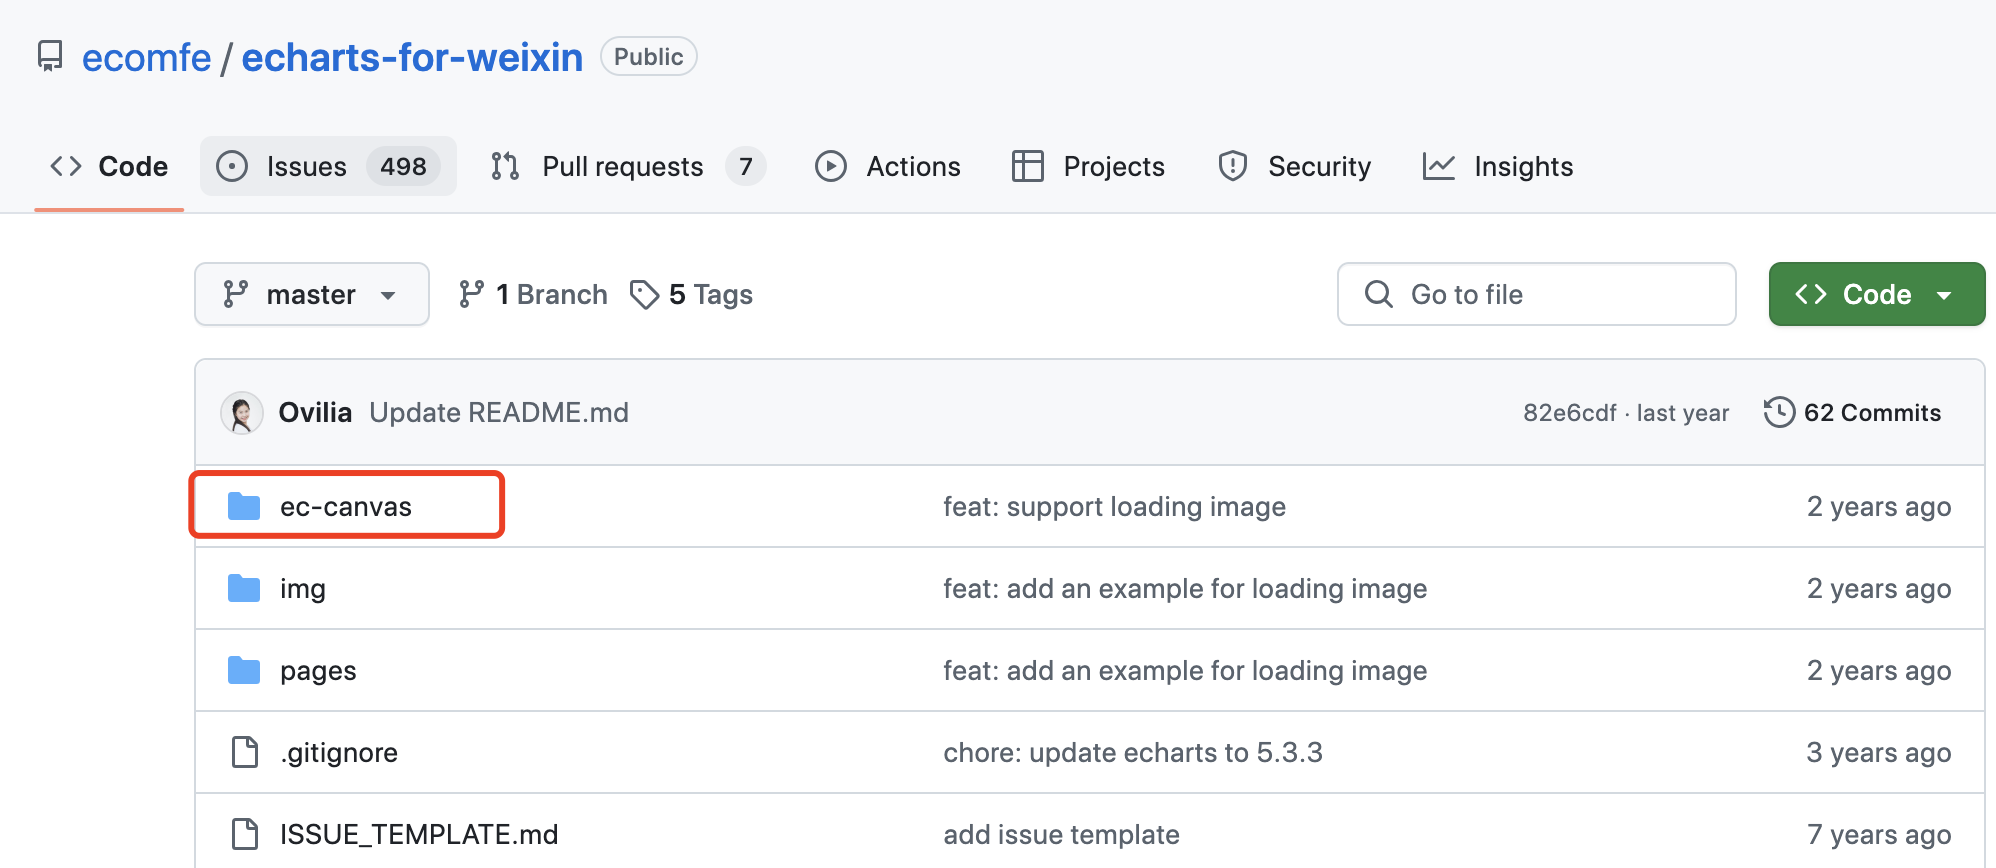
Task: Click the tag icon beside 5 Tags
Action: coord(645,295)
